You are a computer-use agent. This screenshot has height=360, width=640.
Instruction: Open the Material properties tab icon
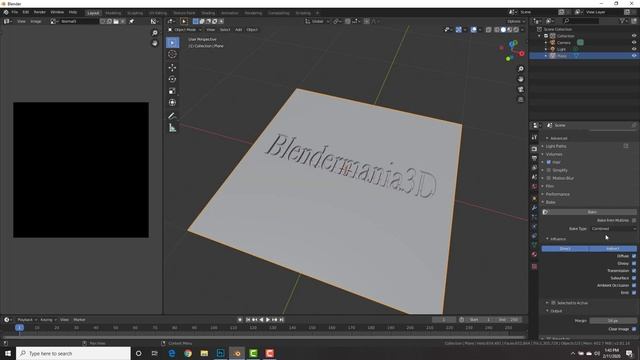(534, 254)
